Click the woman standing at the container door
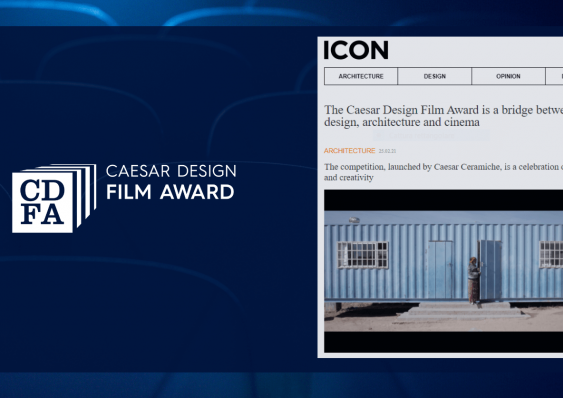The width and height of the screenshot is (563, 398). coord(474,280)
